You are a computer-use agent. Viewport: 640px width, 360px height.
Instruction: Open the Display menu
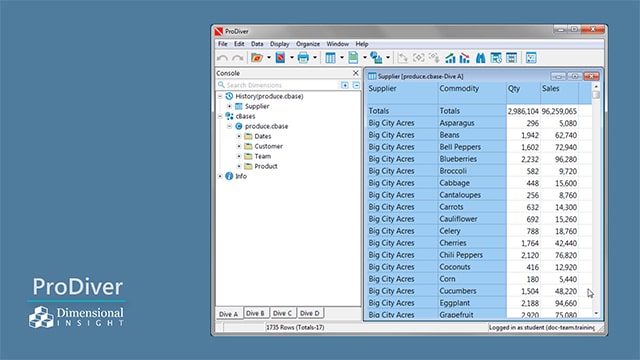[280, 44]
